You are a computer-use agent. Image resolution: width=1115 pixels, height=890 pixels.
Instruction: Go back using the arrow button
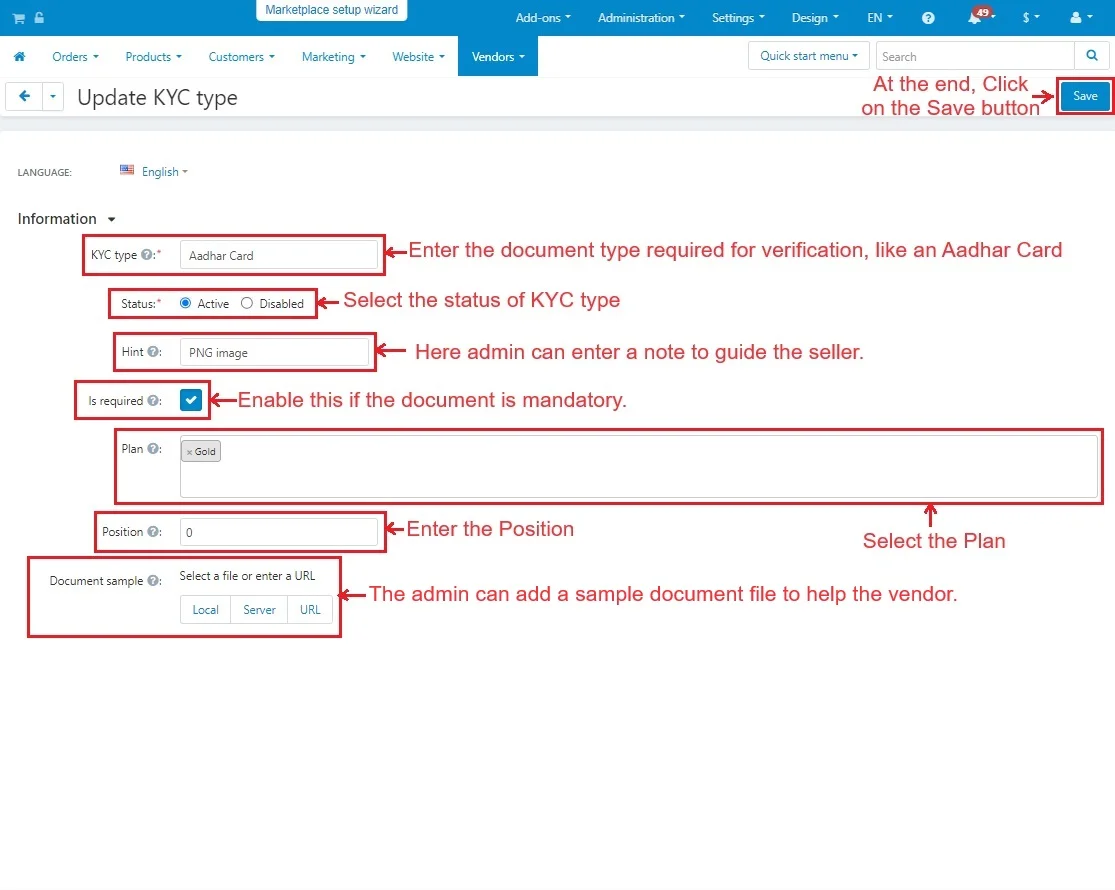click(24, 96)
